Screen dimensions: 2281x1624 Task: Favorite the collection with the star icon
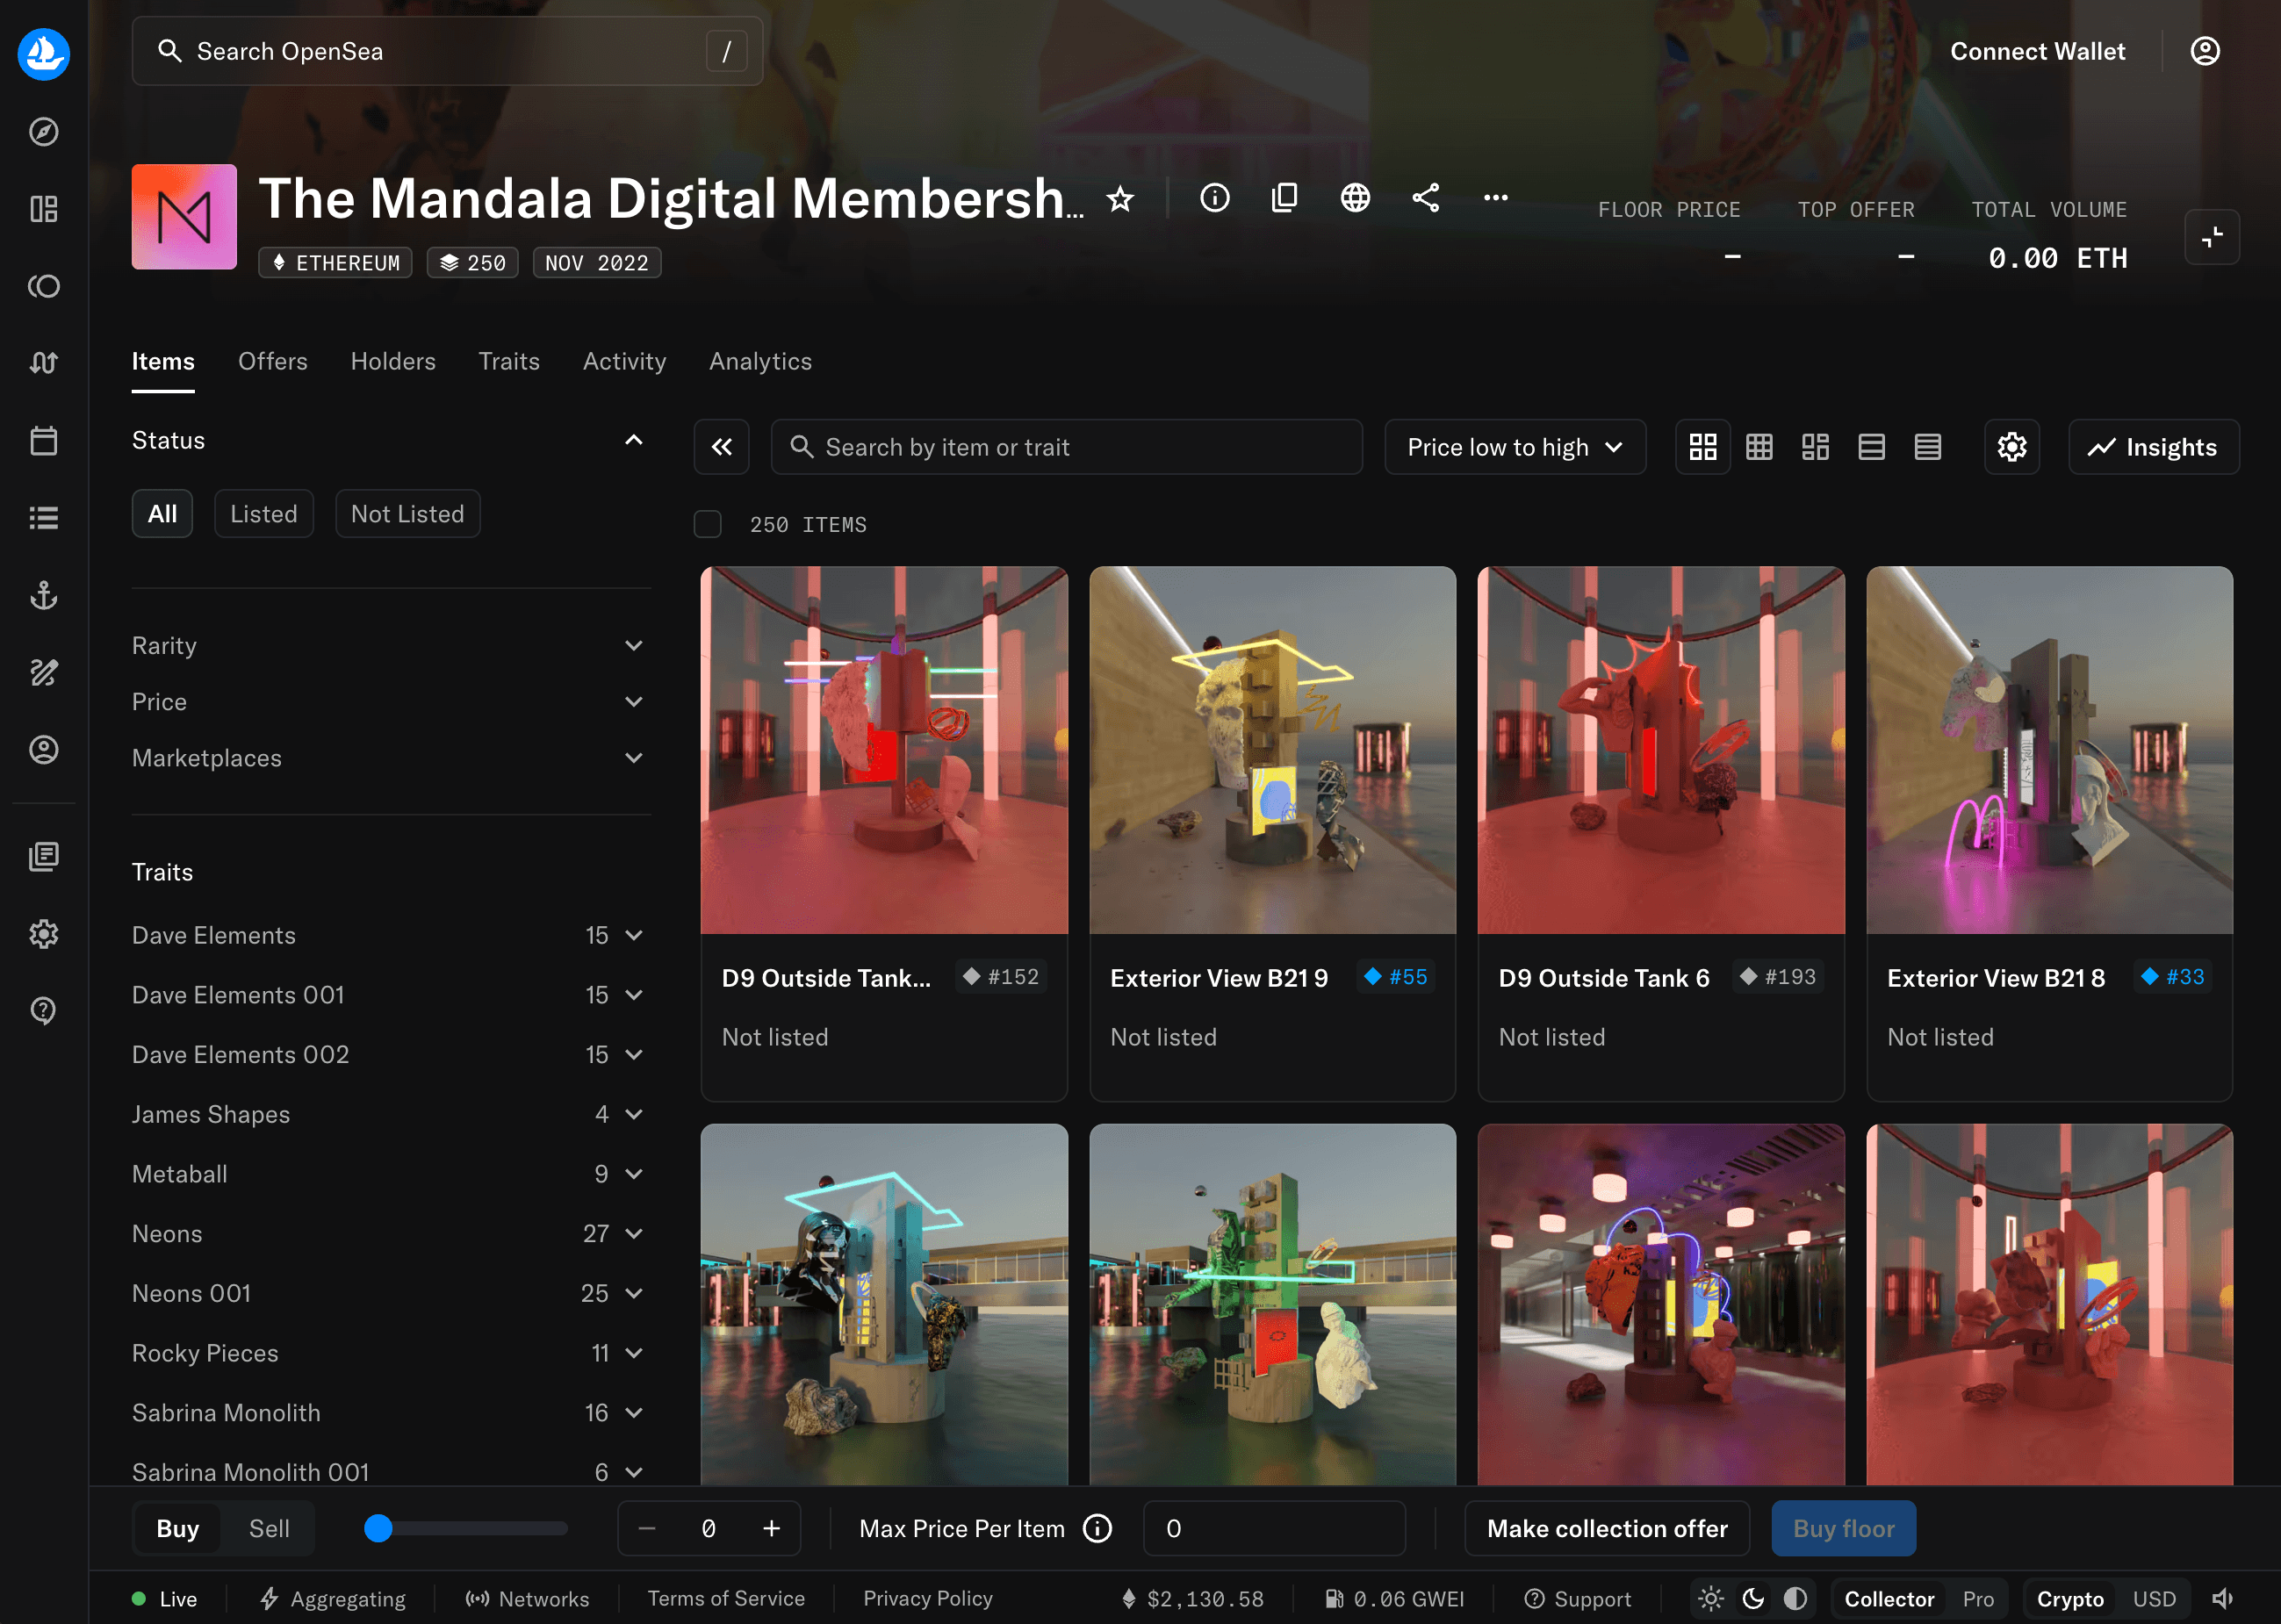point(1120,199)
